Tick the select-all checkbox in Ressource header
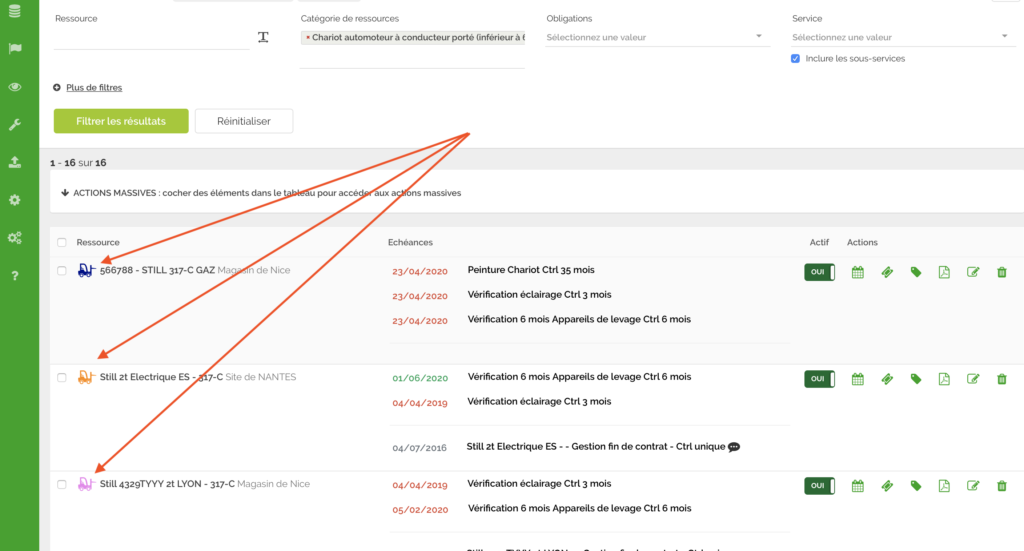1024x551 pixels. click(62, 242)
